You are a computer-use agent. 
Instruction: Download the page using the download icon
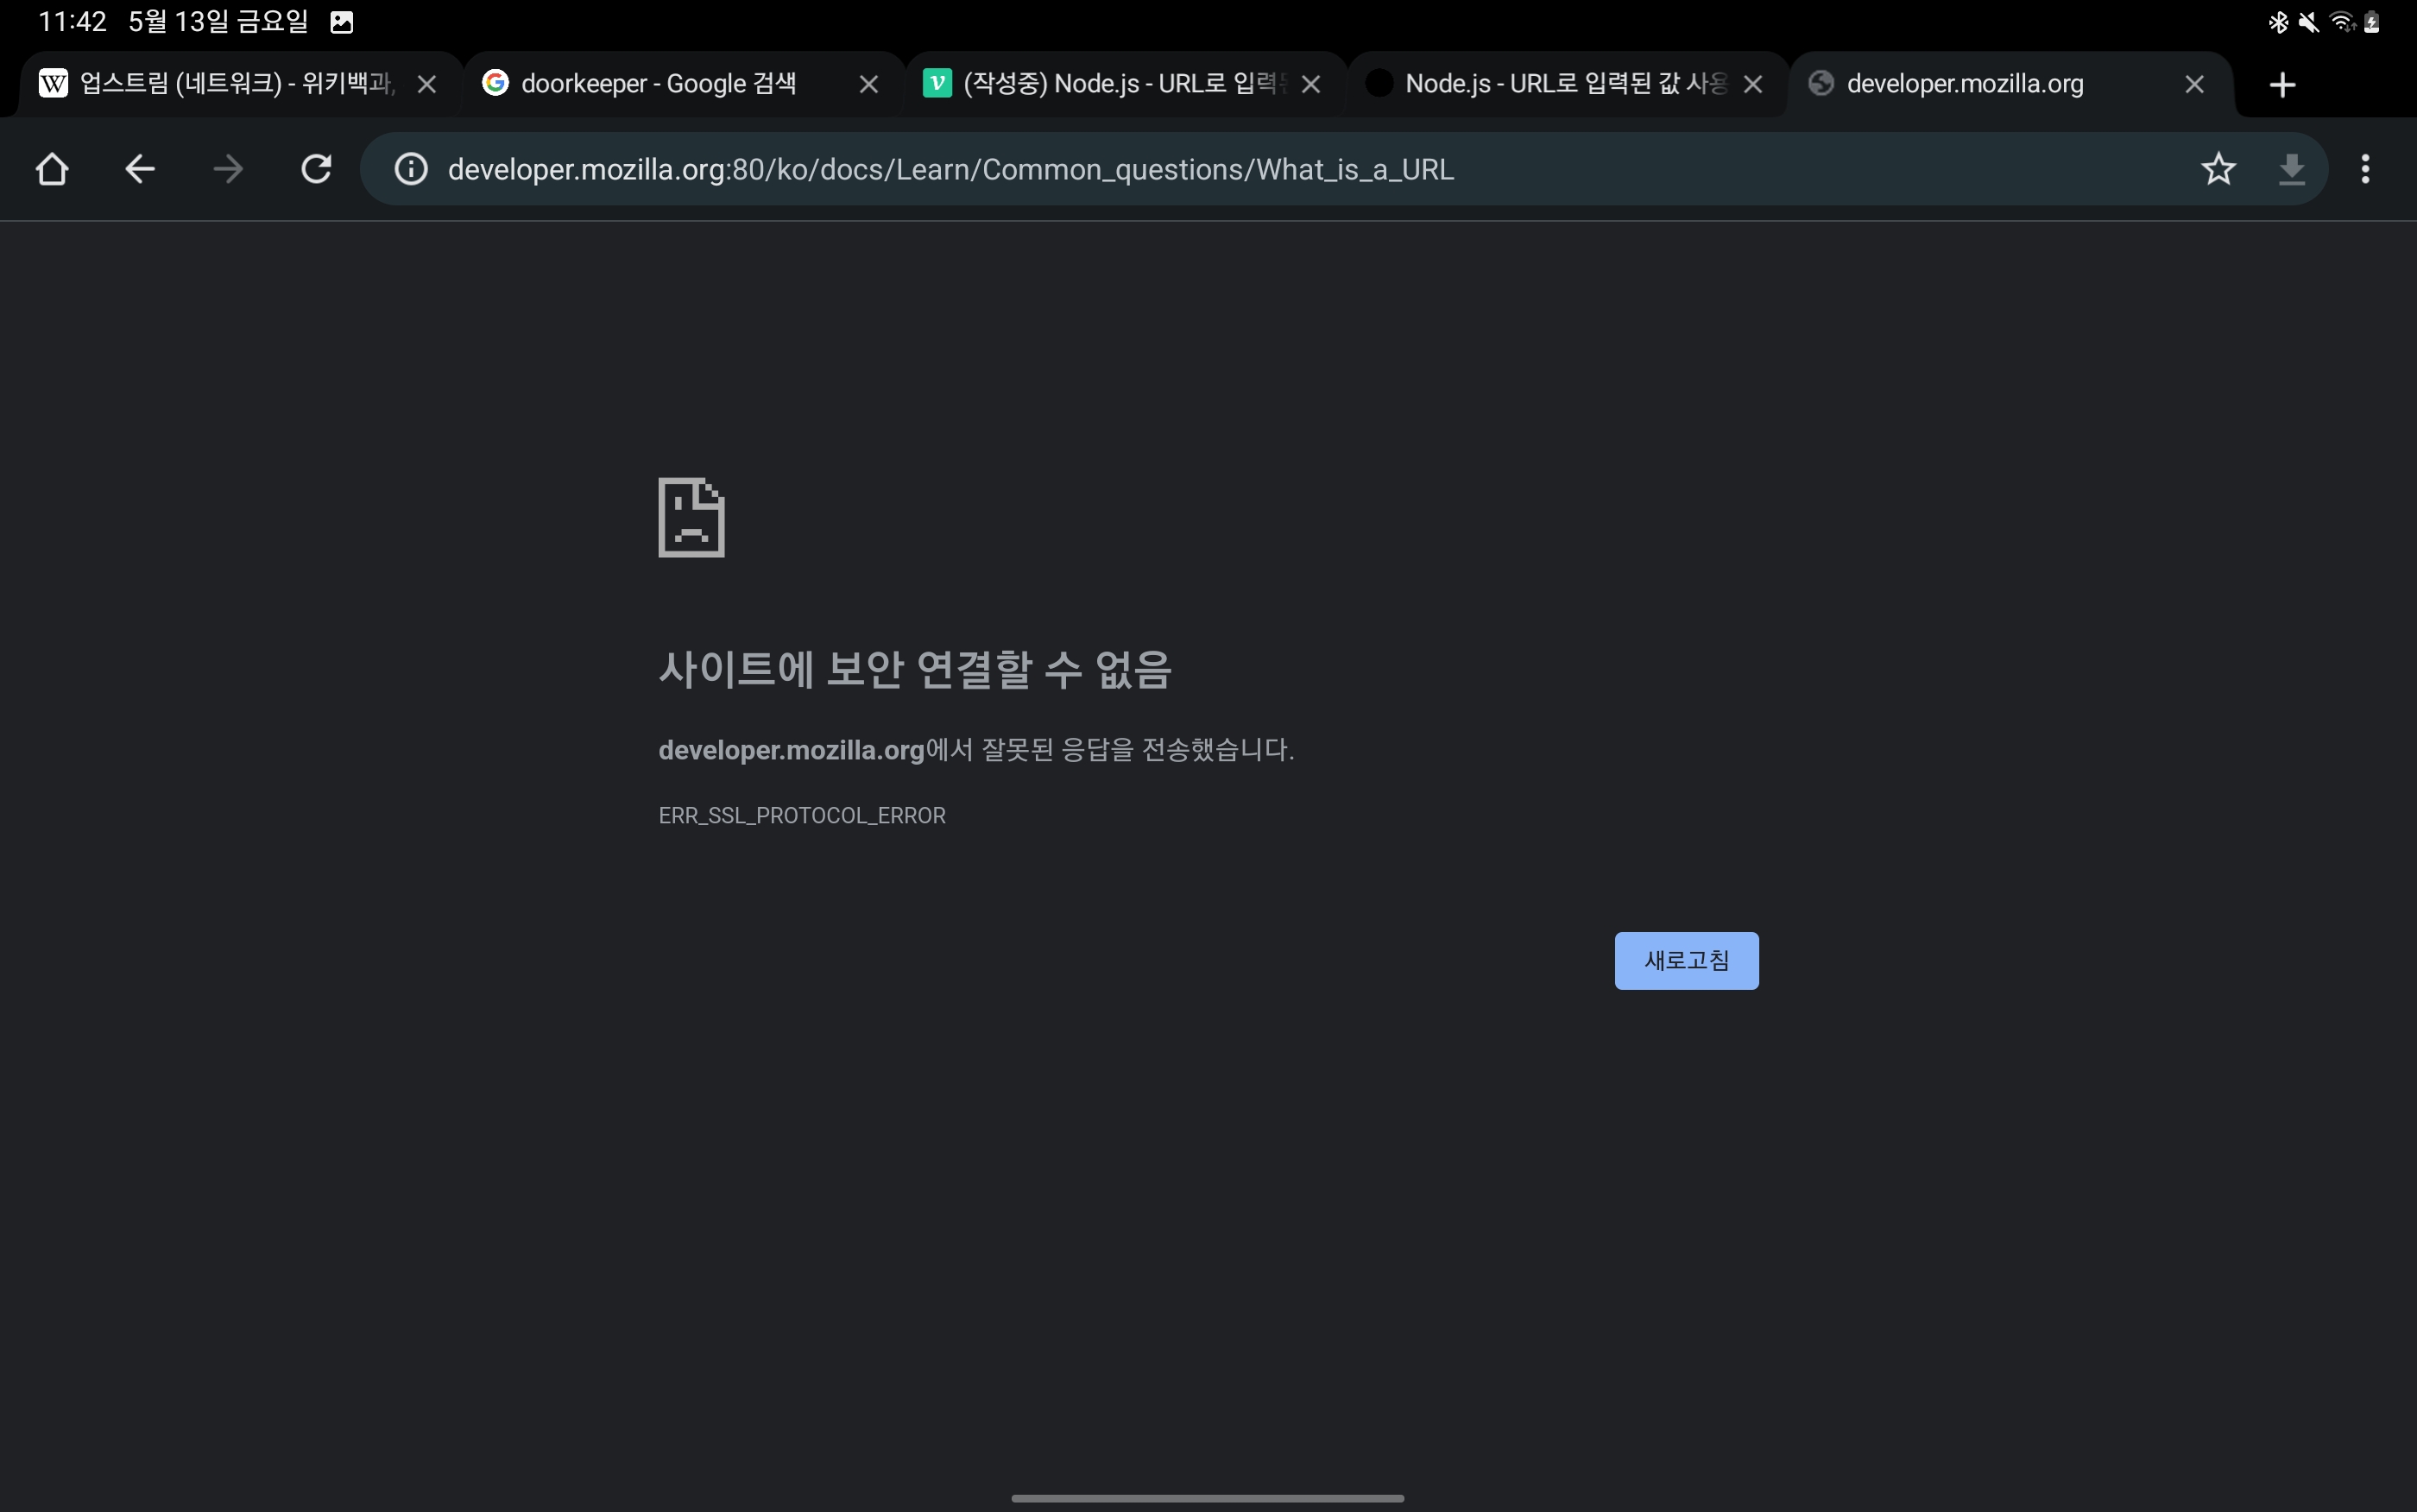2292,169
